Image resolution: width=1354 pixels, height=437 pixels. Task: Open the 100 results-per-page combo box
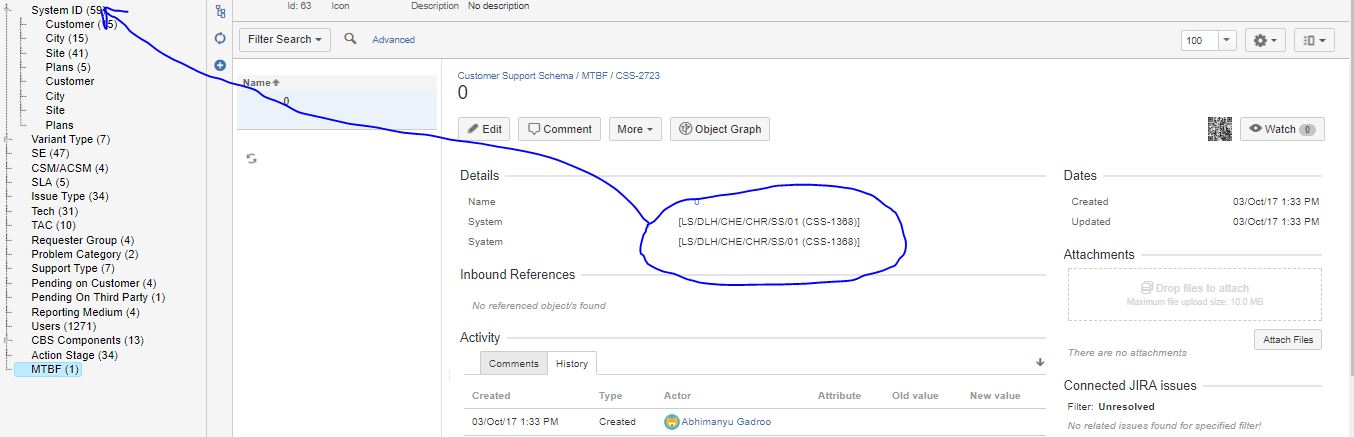click(1209, 40)
